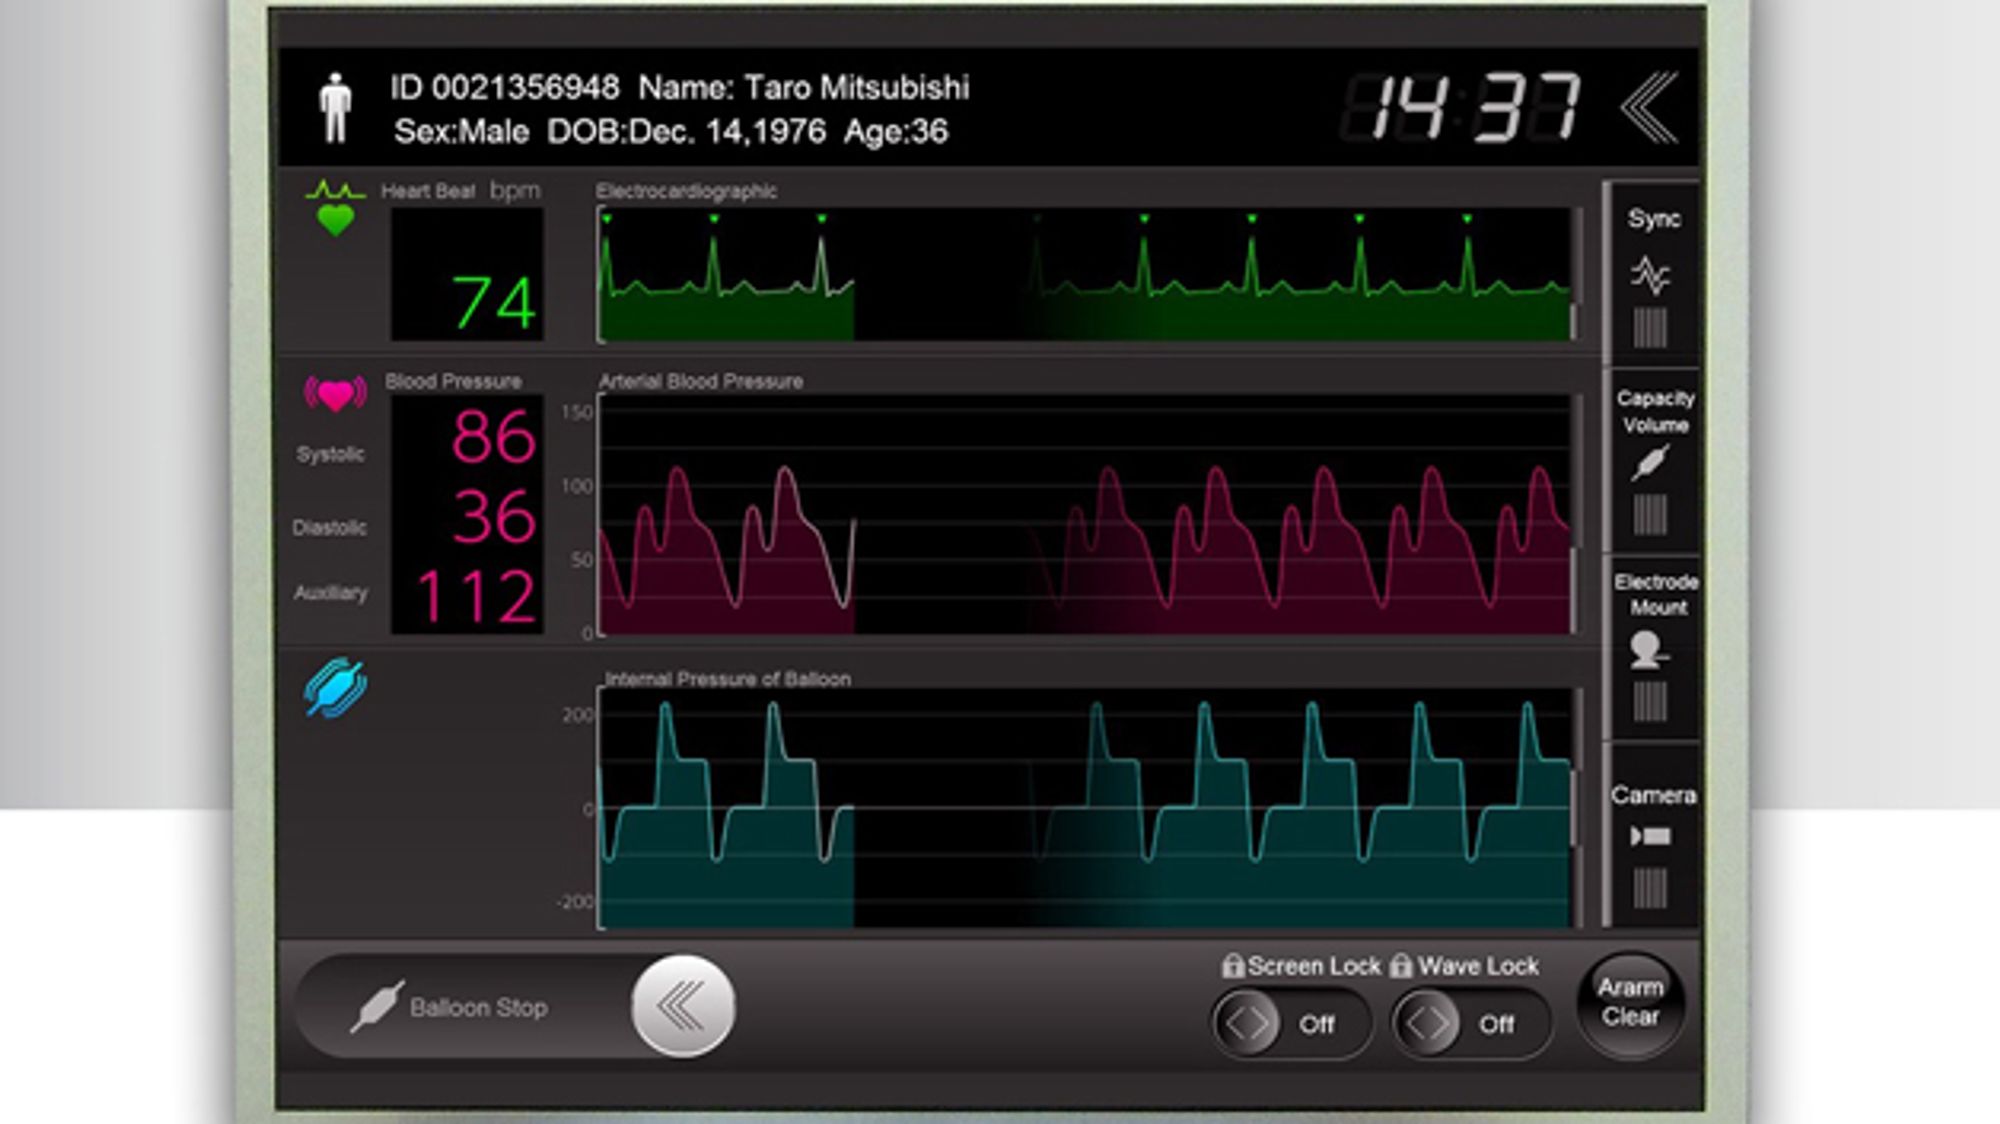The height and width of the screenshot is (1124, 2000).
Task: Click the Camera level indicator bars
Action: pyautogui.click(x=1650, y=888)
